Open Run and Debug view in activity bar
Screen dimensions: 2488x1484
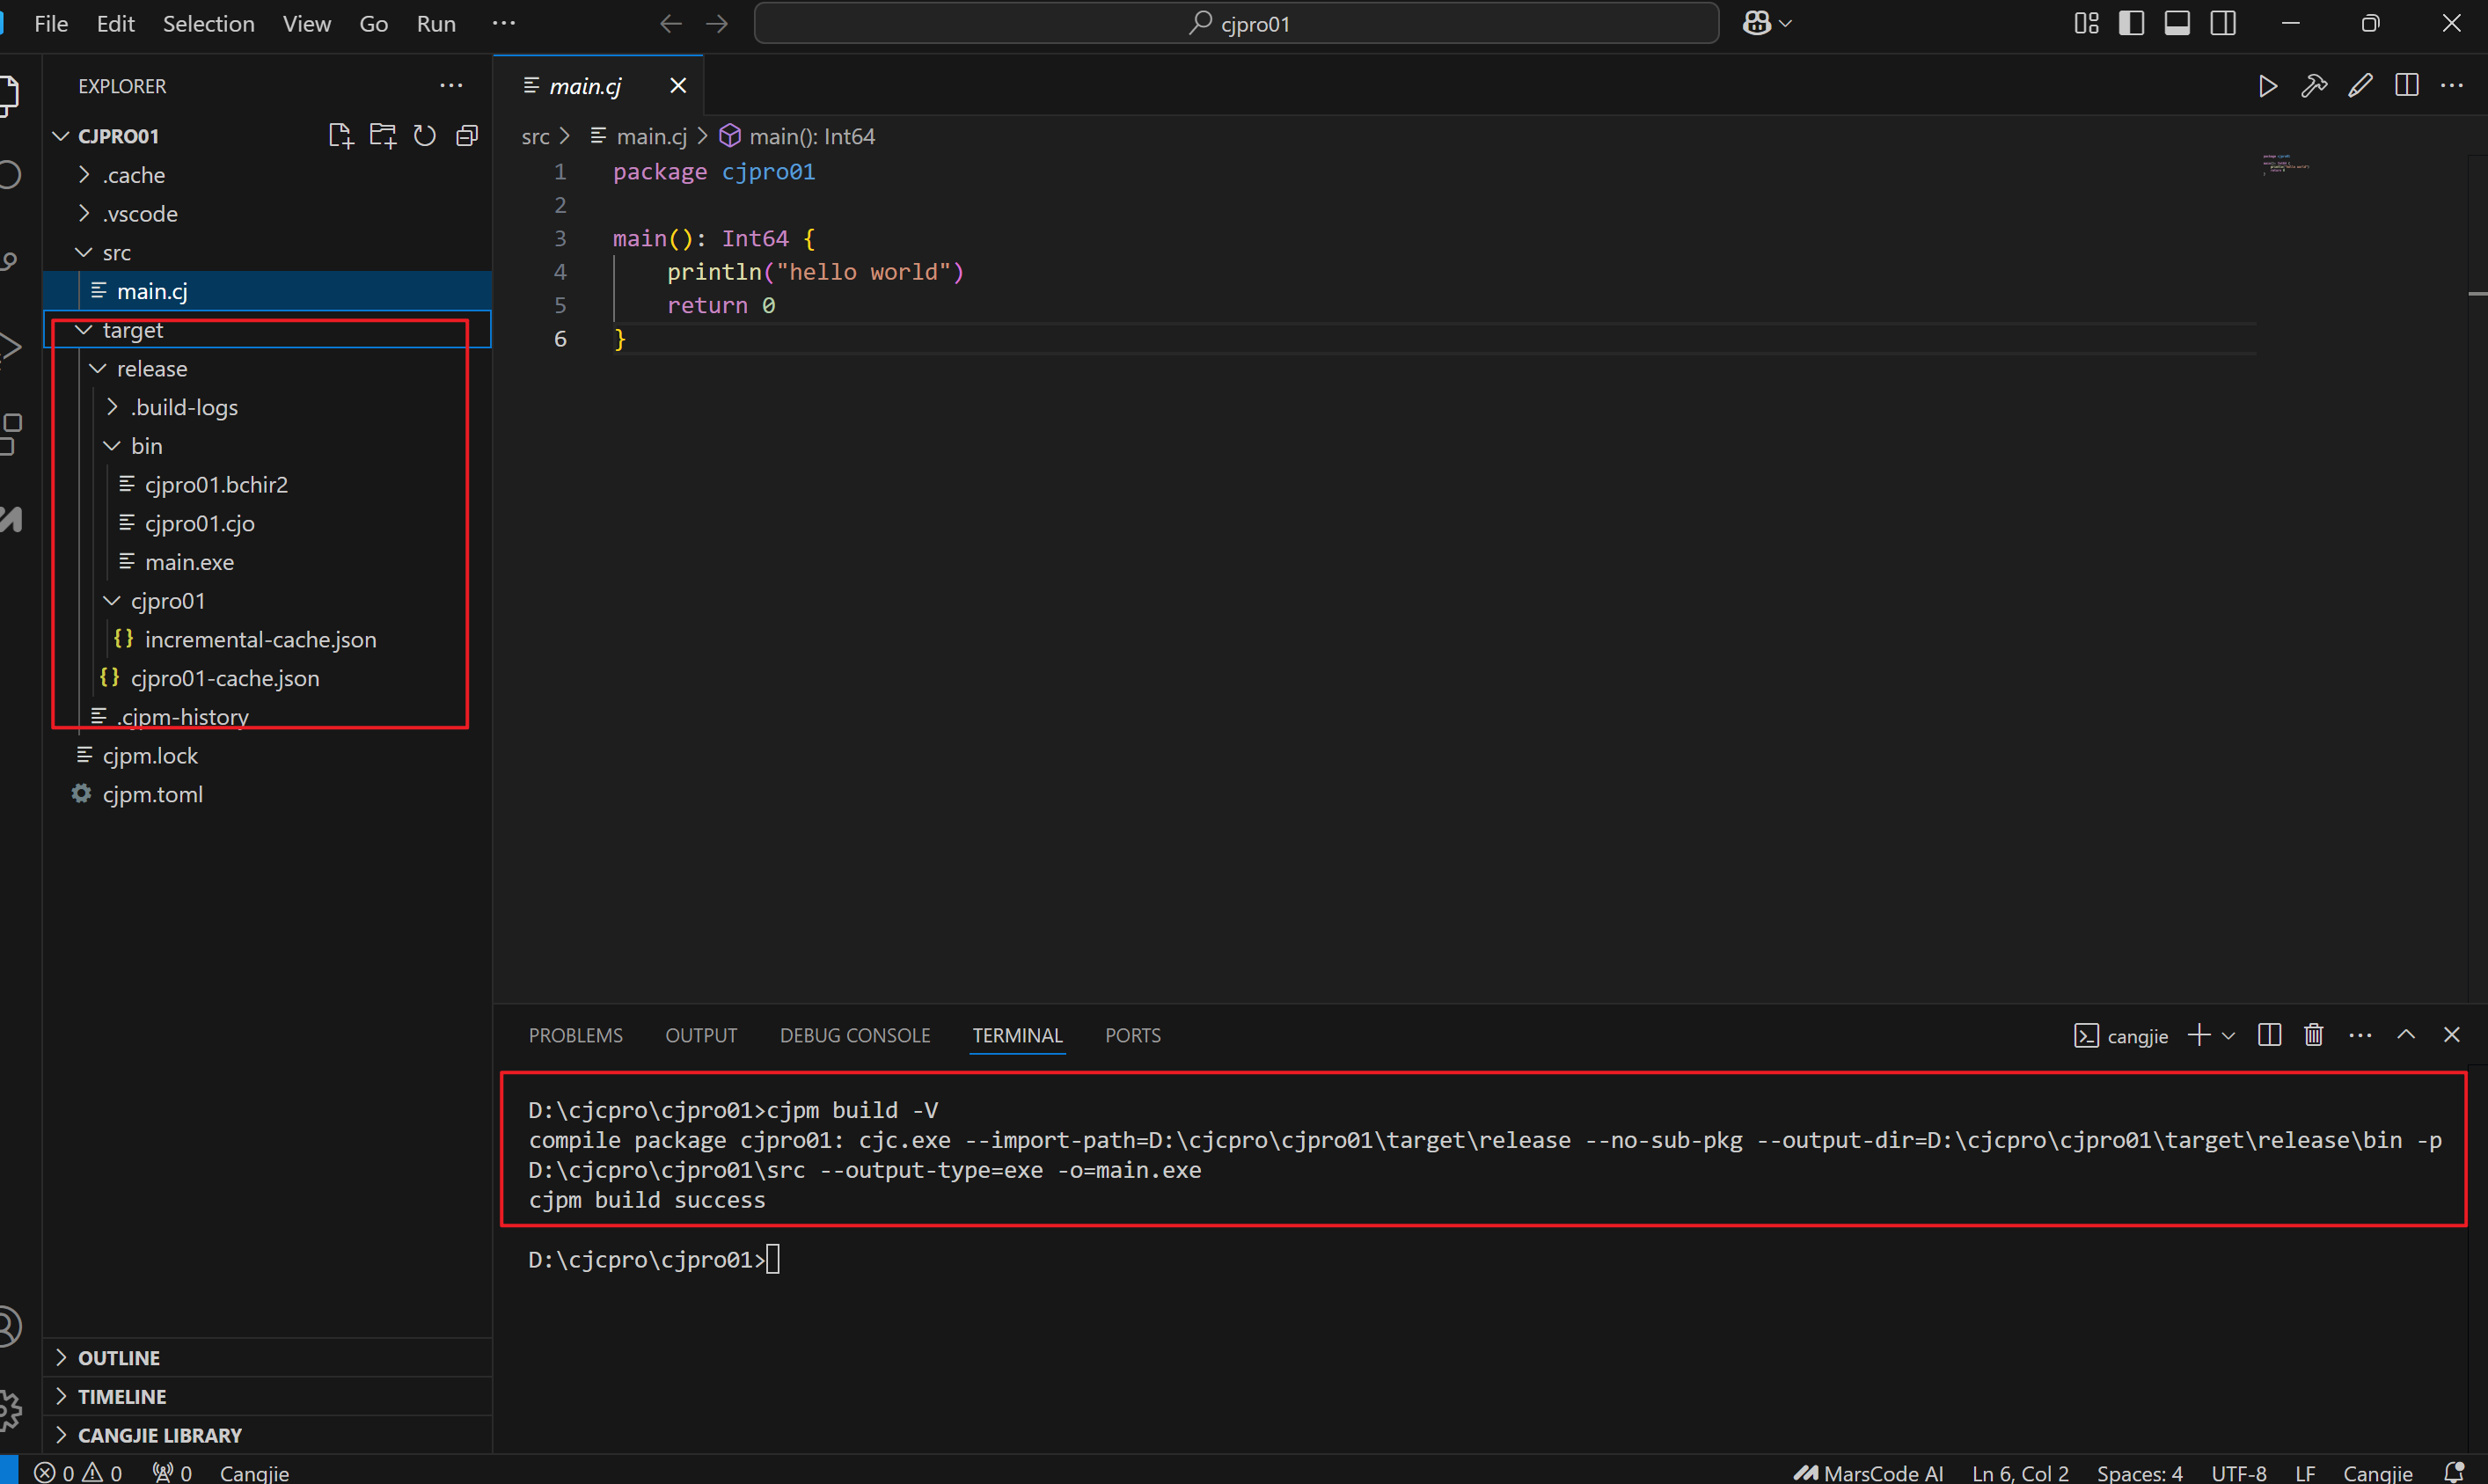tap(10, 348)
